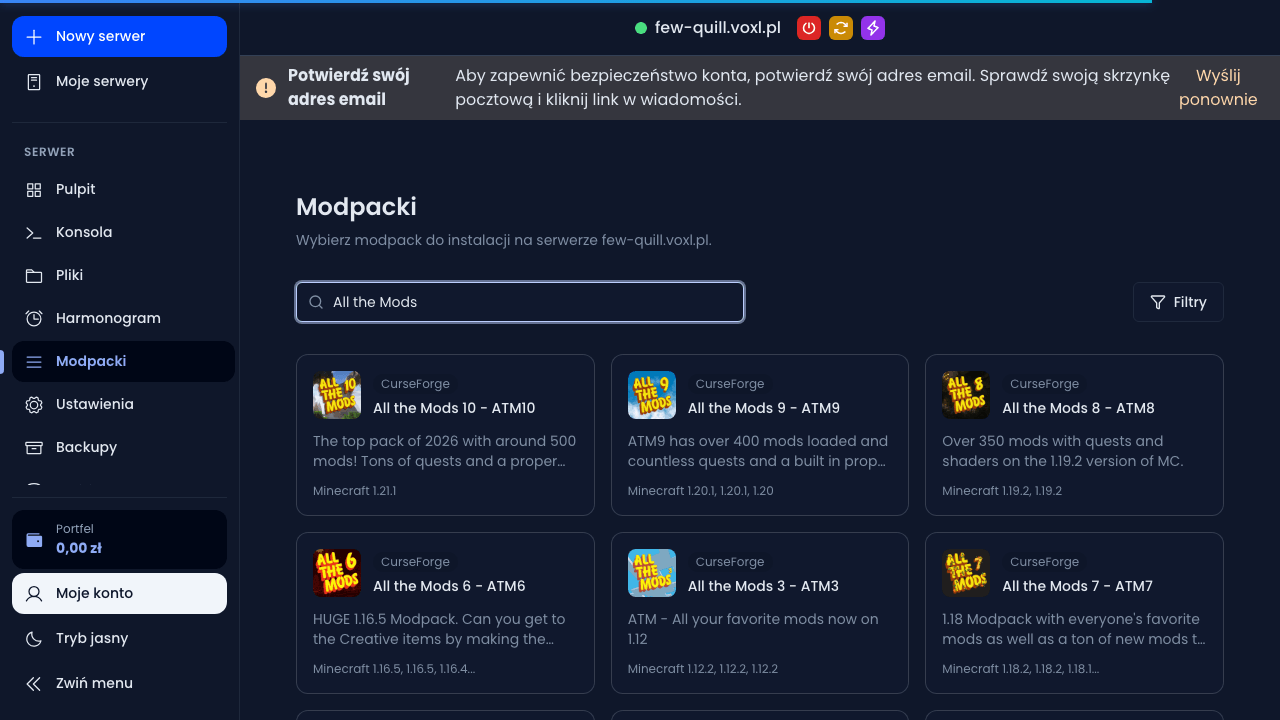1280x720 pixels.
Task: Click the Modpacki list icon
Action: pos(34,362)
